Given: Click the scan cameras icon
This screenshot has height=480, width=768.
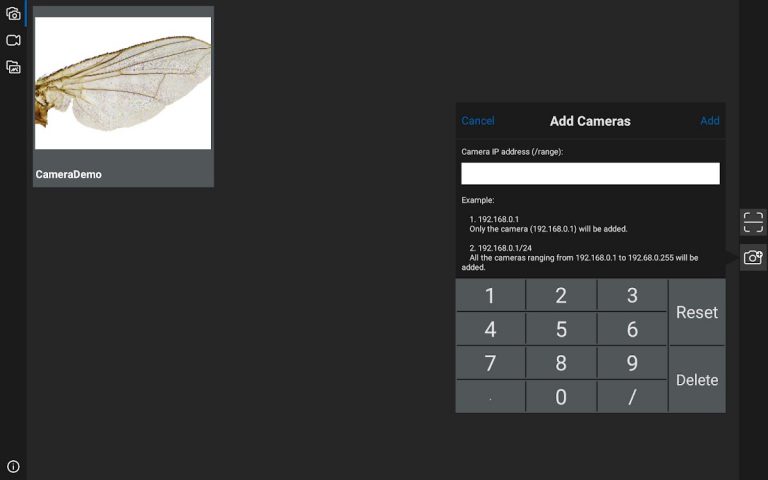Looking at the screenshot, I should tap(753, 222).
